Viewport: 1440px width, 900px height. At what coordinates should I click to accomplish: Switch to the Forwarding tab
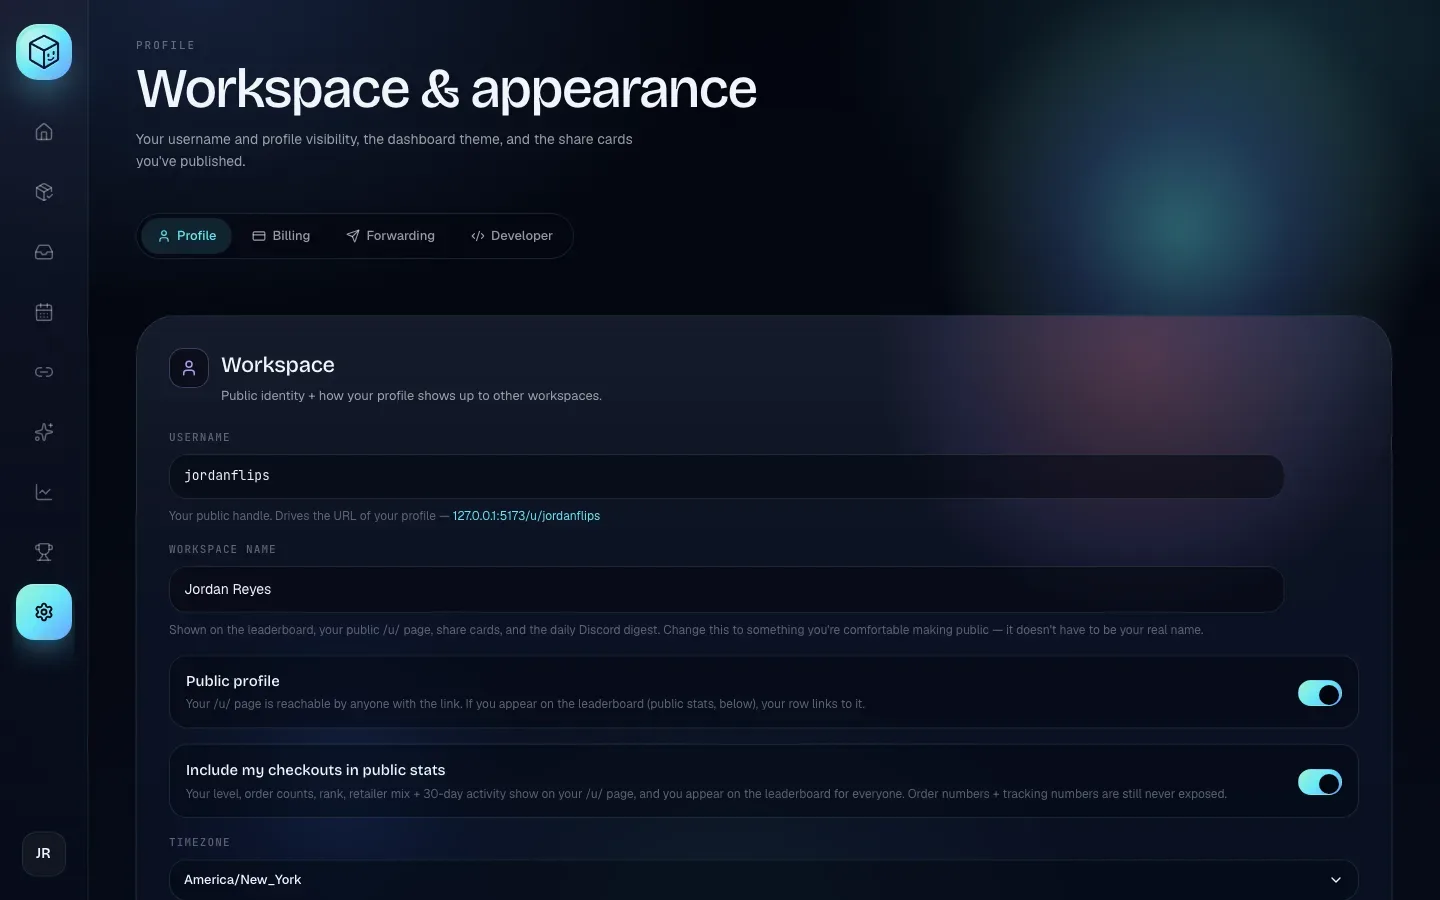pos(390,236)
